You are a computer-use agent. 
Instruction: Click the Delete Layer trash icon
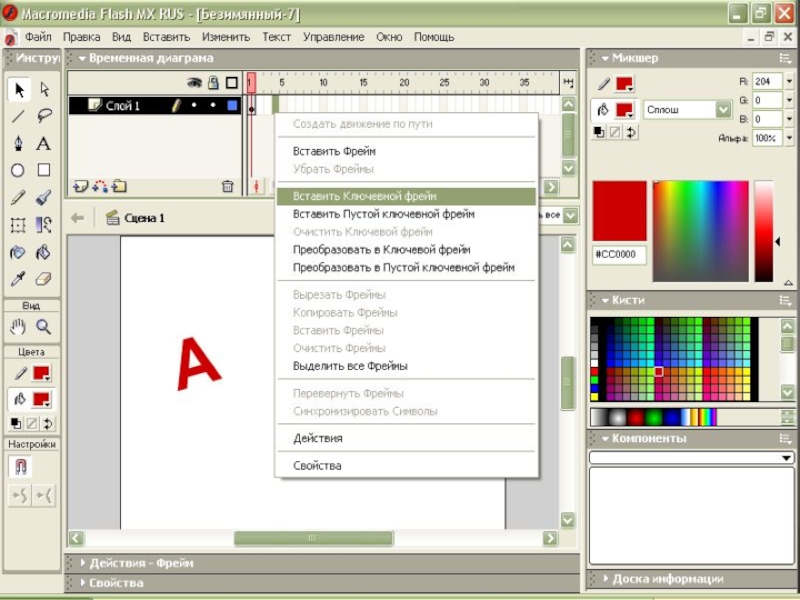click(x=228, y=187)
